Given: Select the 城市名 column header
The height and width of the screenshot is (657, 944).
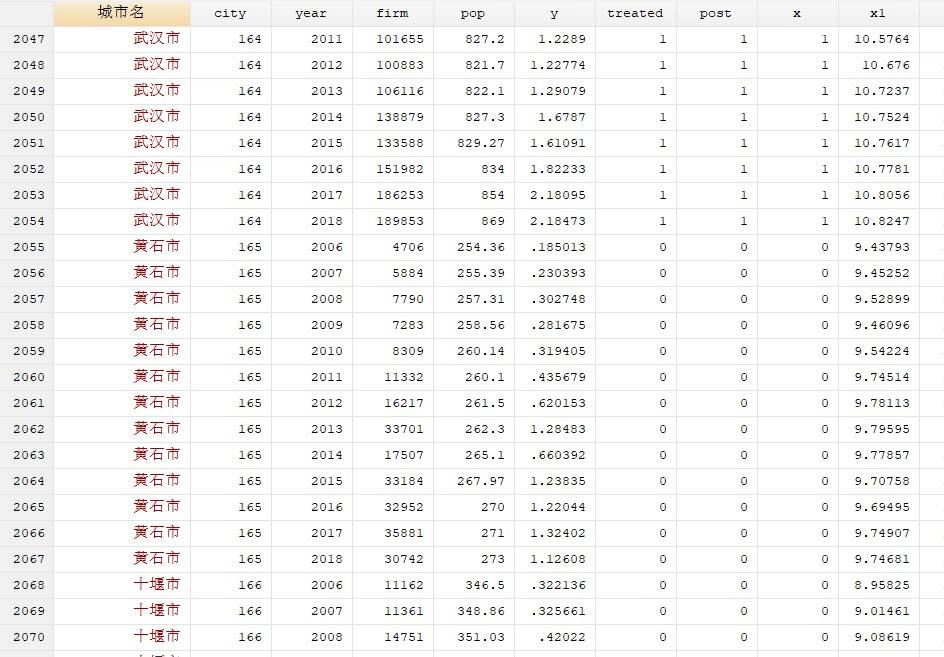Looking at the screenshot, I should [122, 13].
